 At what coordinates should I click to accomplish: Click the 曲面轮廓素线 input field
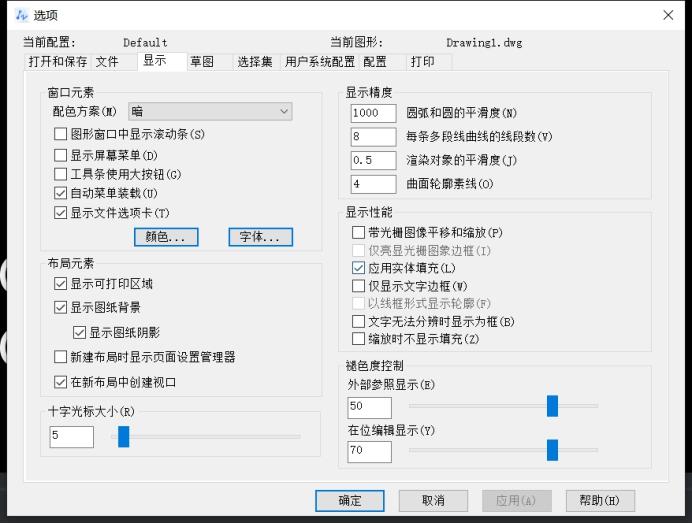pos(373,184)
